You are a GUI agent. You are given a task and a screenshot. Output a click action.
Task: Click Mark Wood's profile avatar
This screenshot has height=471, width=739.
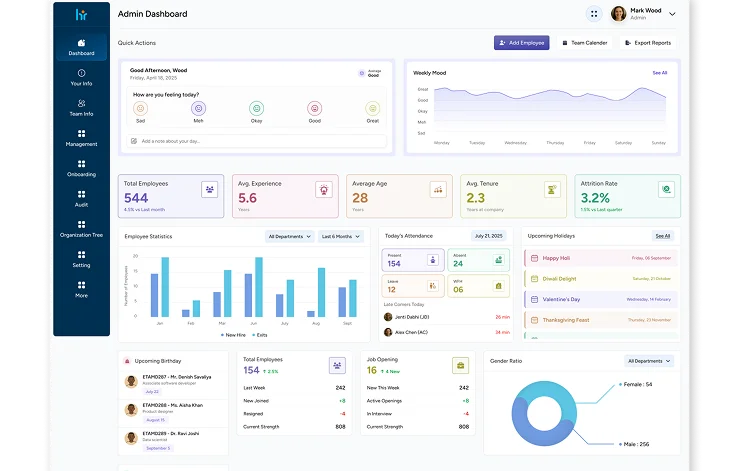point(618,14)
